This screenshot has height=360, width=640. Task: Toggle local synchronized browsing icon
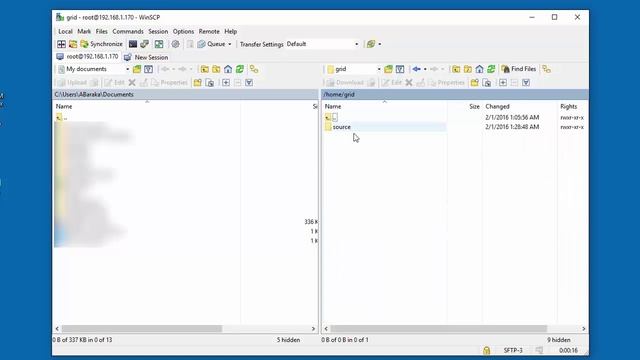254,69
